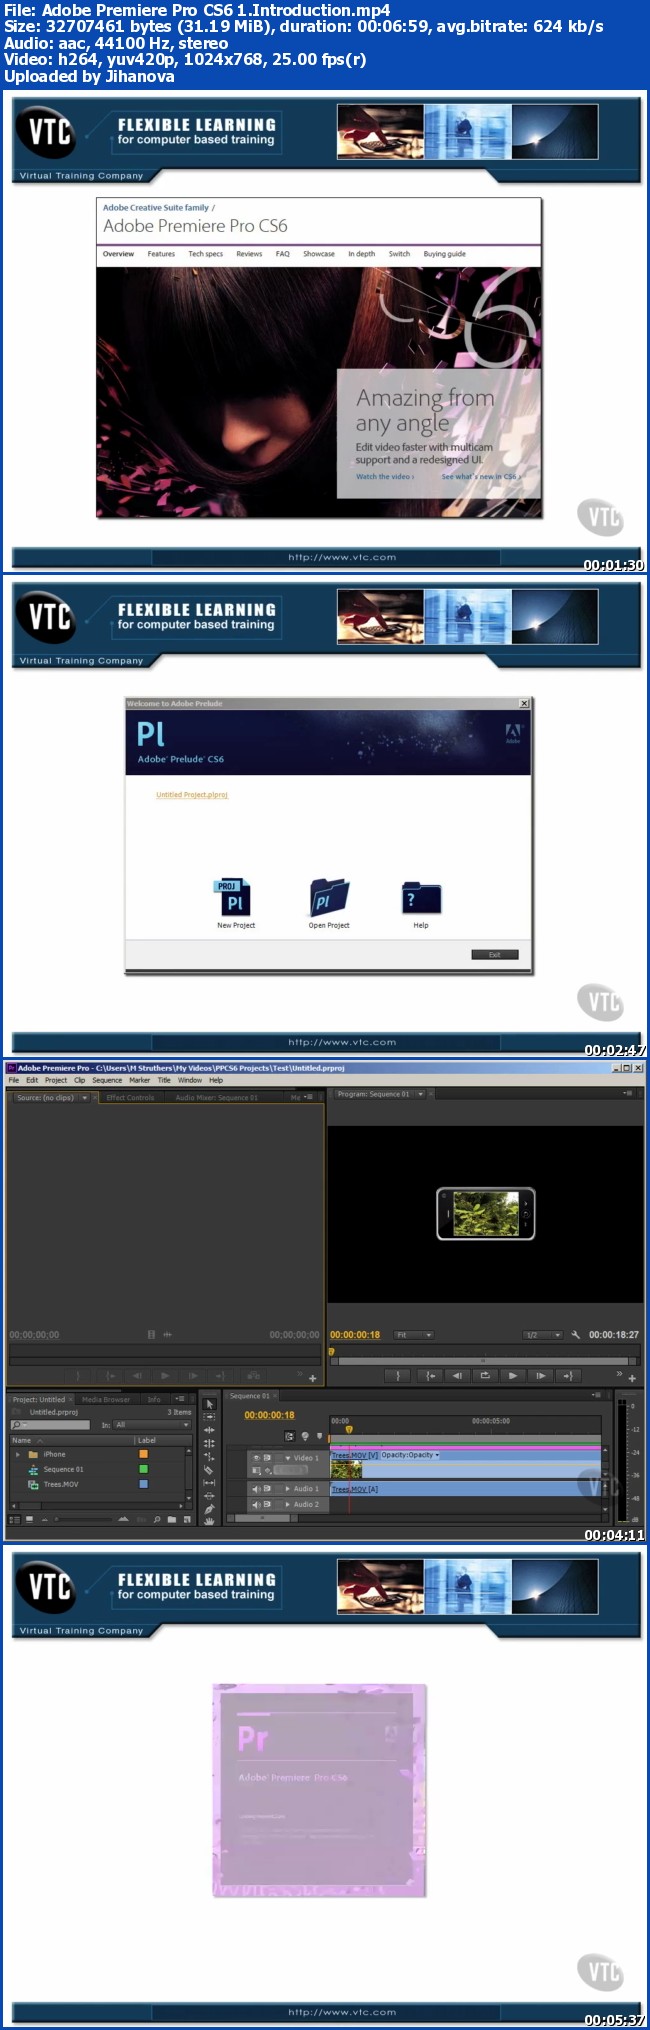Select the Selection arrow tool in Premiere's Tools panel
The image size is (650, 2030).
(x=209, y=1404)
